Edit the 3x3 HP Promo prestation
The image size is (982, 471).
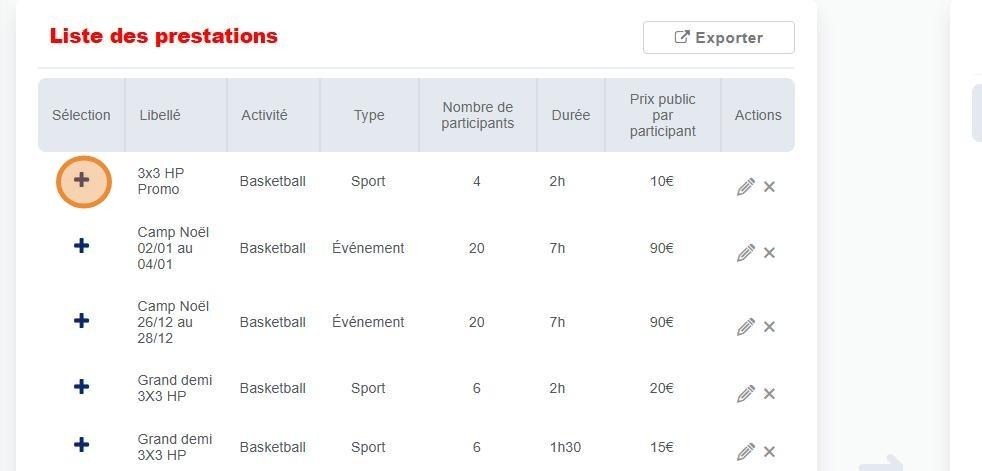[745, 187]
